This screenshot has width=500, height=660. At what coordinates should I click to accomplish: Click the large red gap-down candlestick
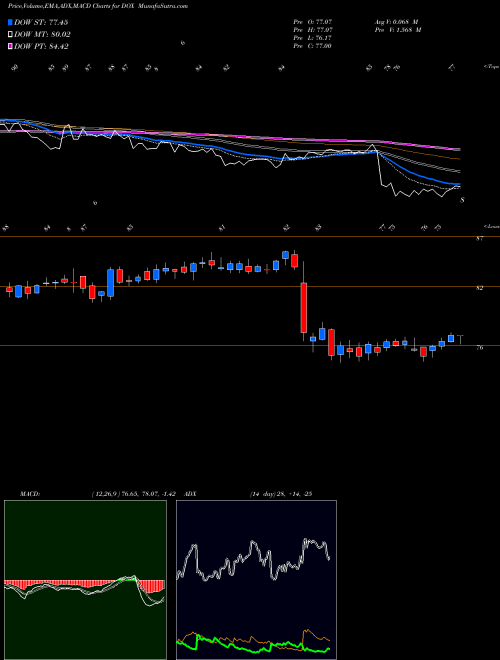[x=303, y=308]
